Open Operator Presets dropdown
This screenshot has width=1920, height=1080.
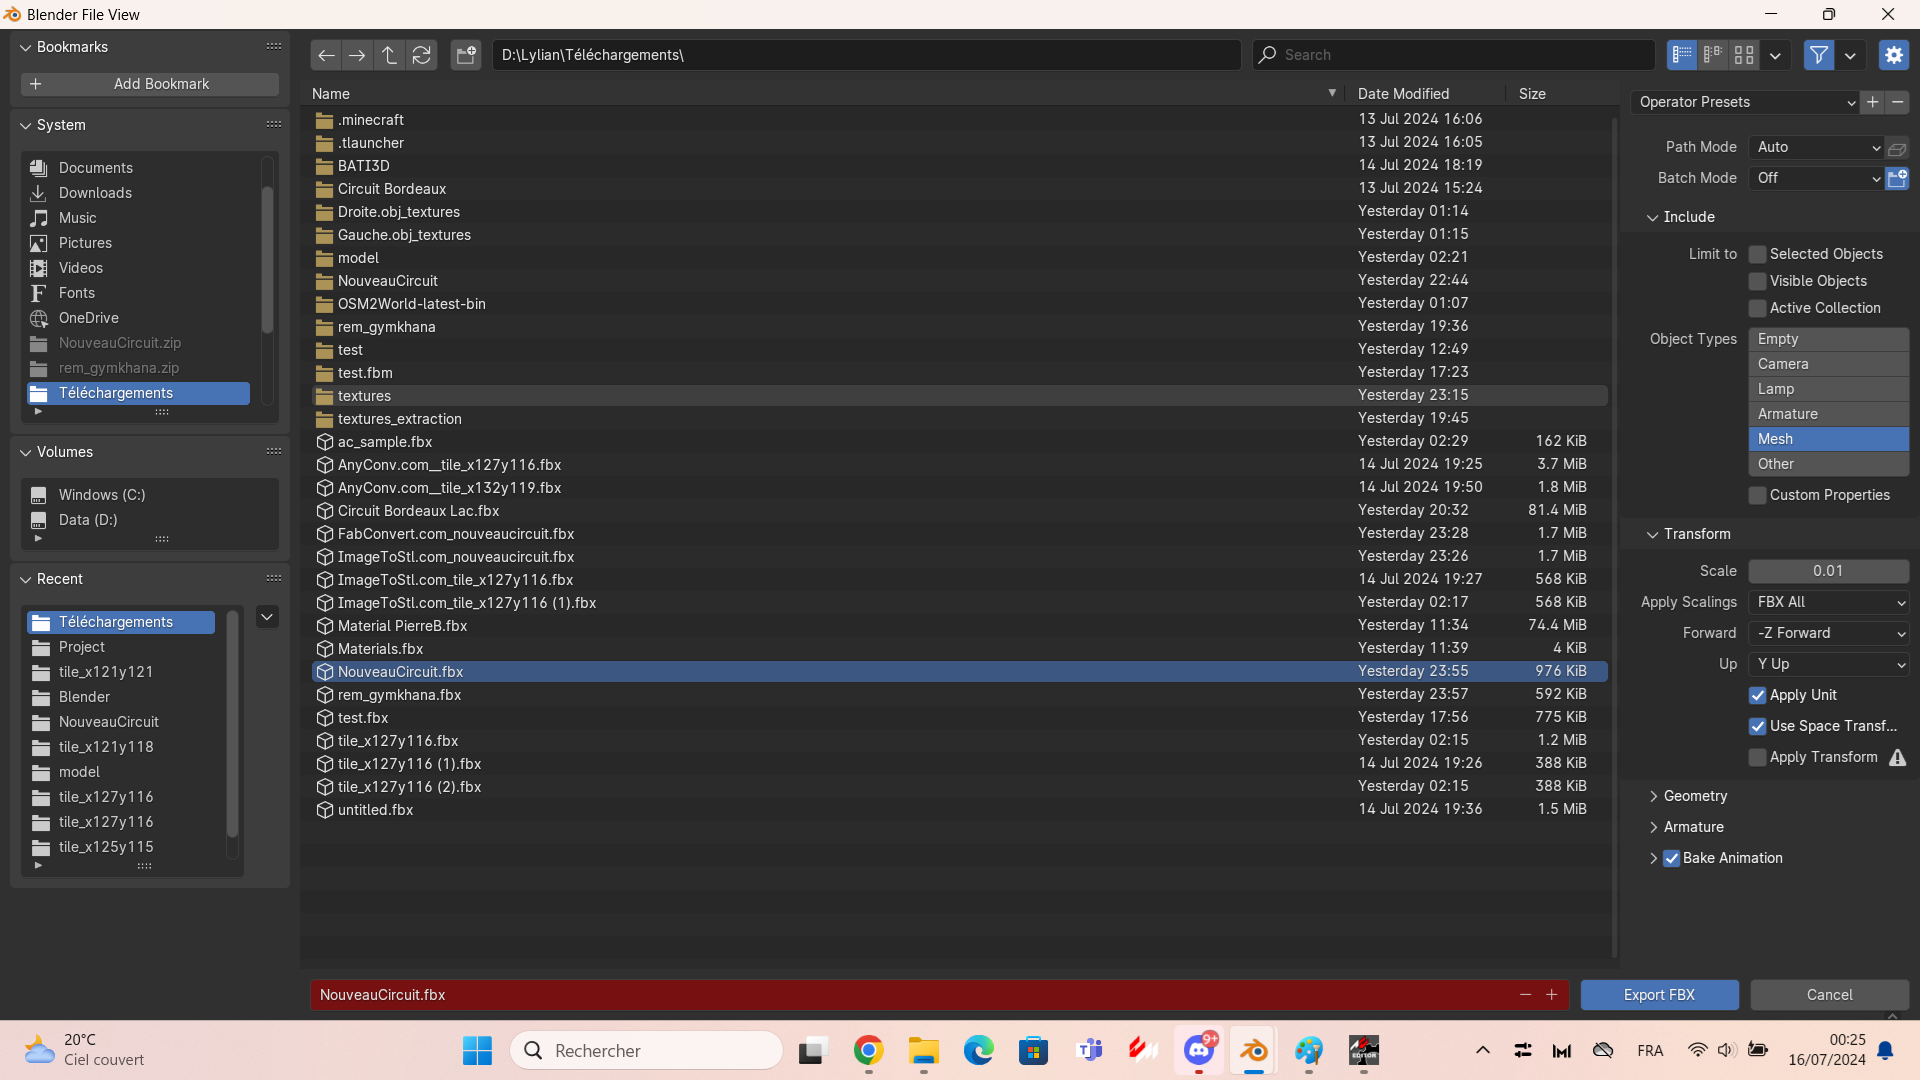[1745, 102]
